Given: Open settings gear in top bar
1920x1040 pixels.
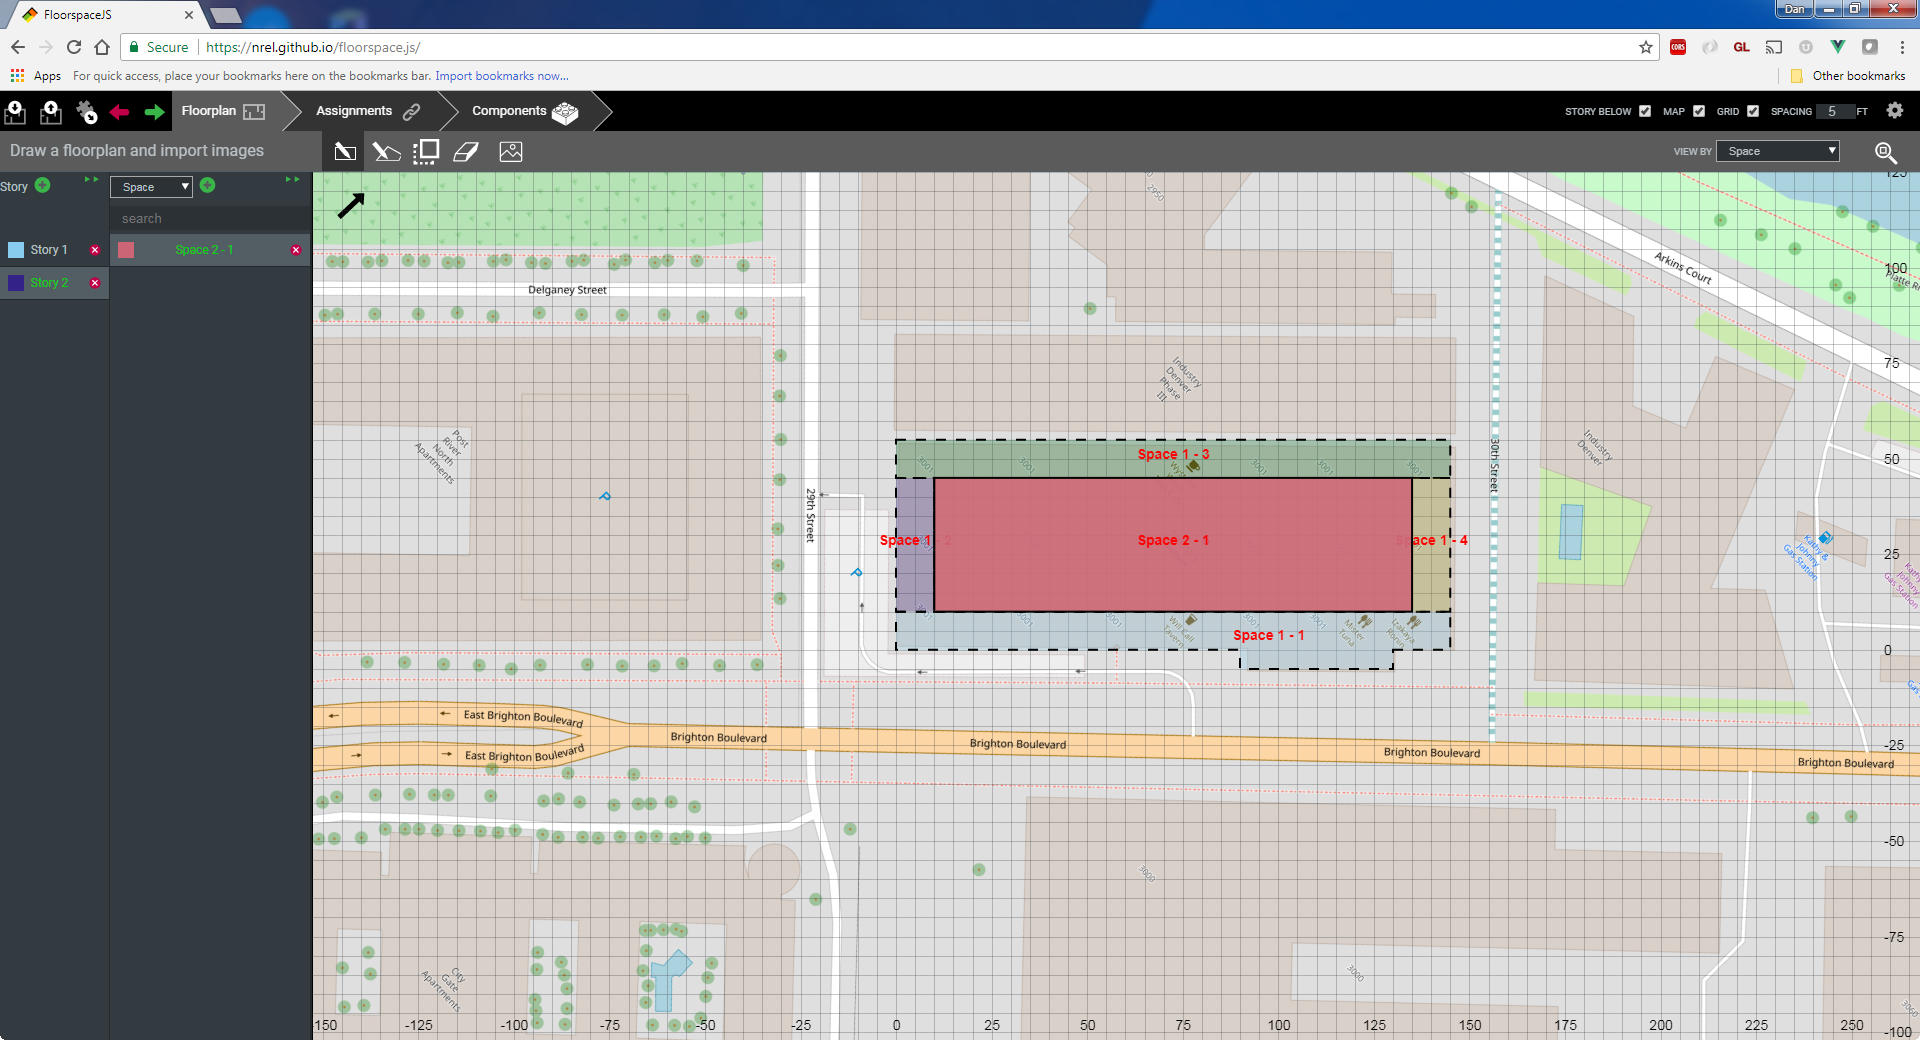Looking at the screenshot, I should [x=1895, y=111].
